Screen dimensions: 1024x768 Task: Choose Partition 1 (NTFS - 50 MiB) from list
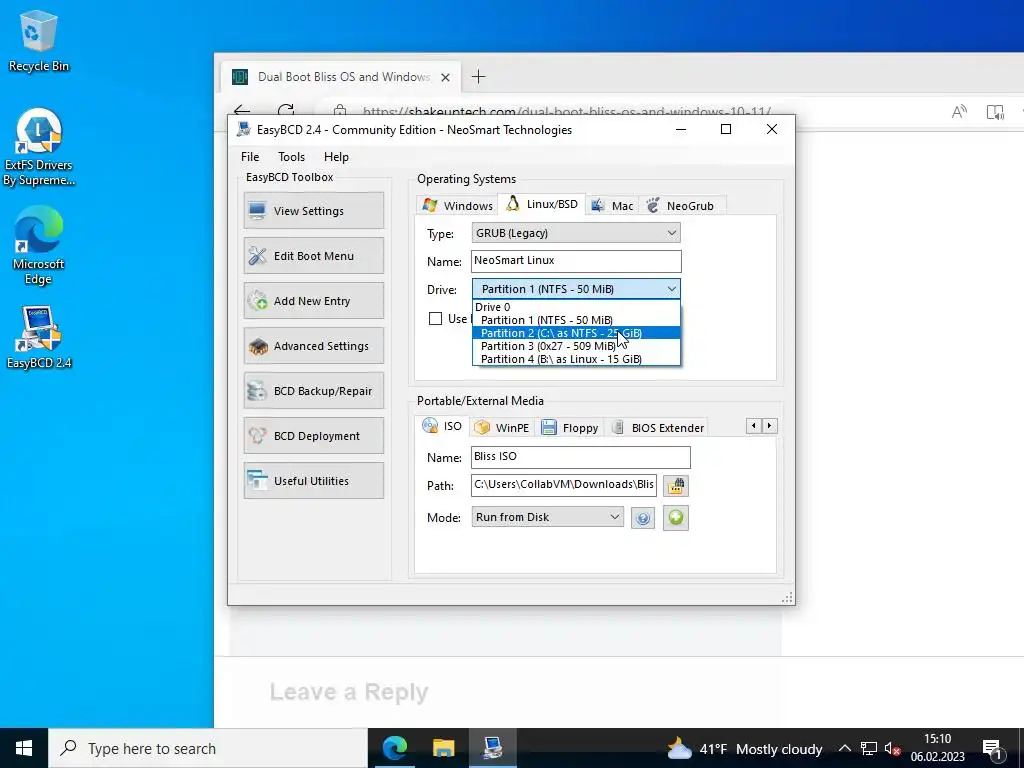tap(576, 320)
